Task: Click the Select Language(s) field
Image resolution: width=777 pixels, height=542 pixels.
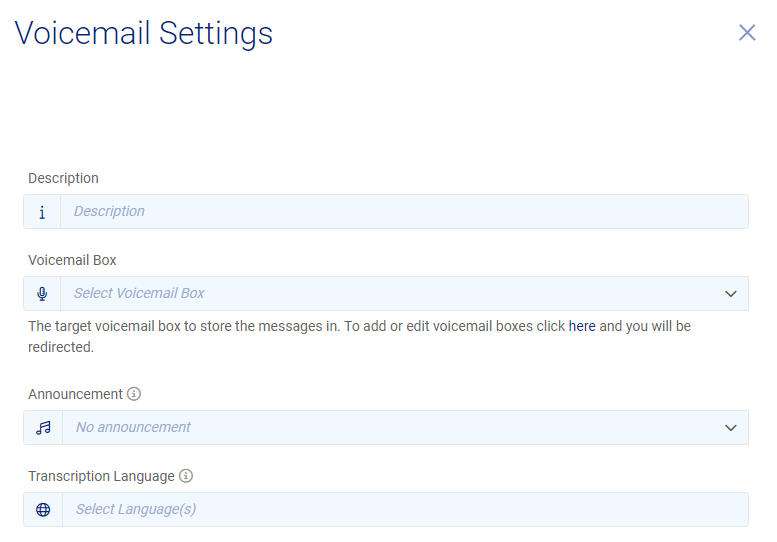Action: coord(400,510)
